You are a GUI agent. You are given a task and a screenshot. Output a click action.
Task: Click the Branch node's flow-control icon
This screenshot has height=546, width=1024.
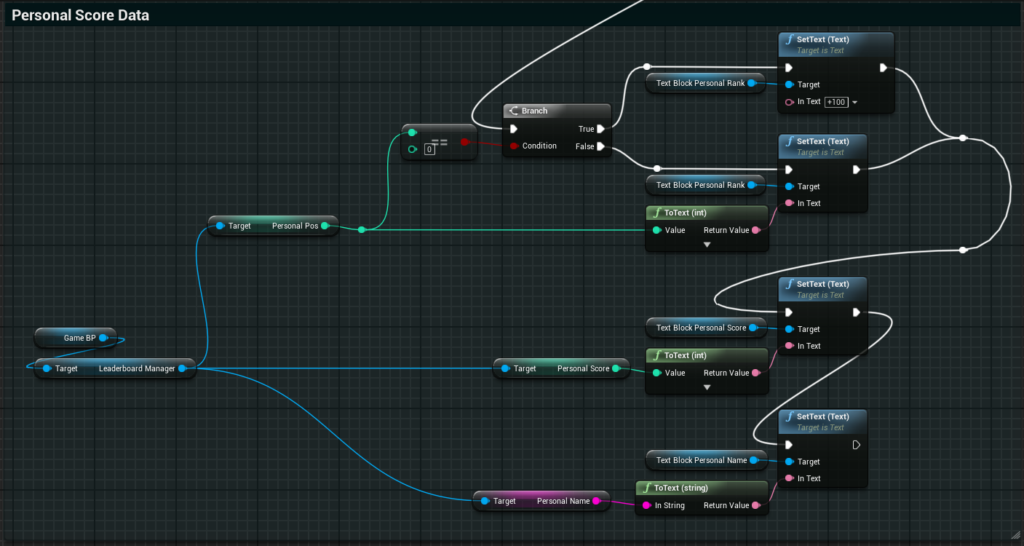pyautogui.click(x=513, y=111)
